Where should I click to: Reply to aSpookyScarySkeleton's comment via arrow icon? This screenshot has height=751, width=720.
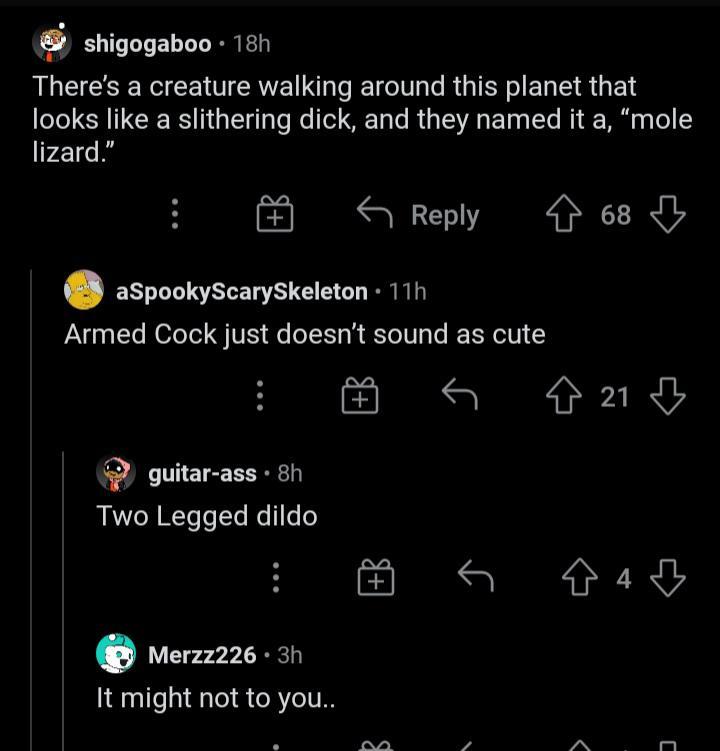point(460,397)
